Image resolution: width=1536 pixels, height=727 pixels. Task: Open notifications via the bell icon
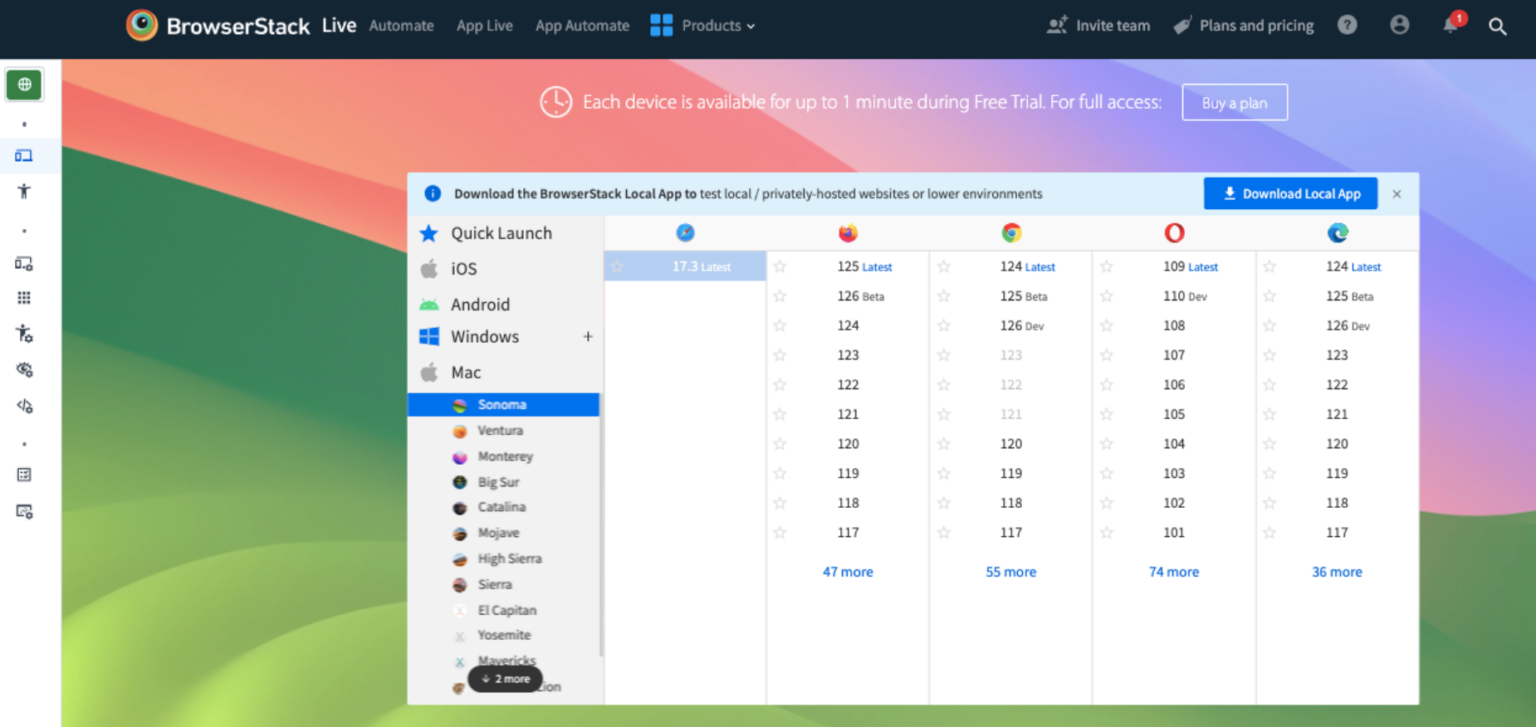1447,26
